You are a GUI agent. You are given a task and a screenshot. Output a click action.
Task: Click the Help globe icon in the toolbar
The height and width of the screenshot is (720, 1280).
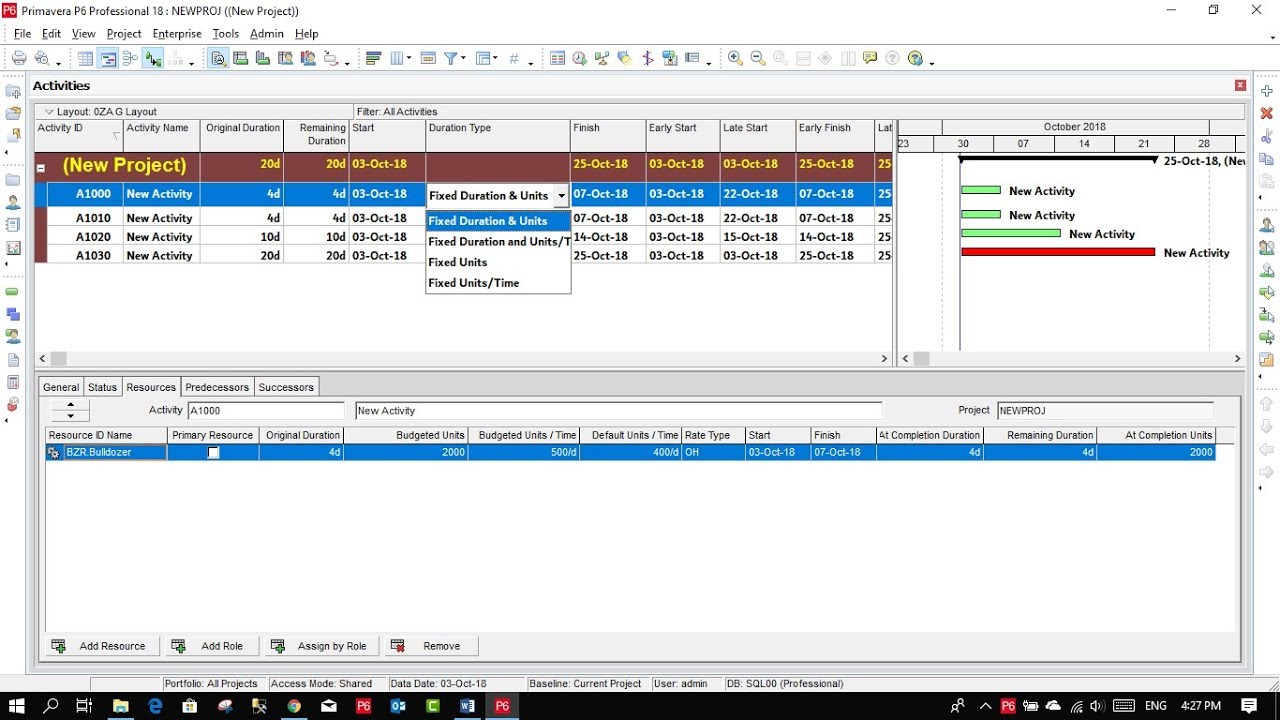[915, 59]
